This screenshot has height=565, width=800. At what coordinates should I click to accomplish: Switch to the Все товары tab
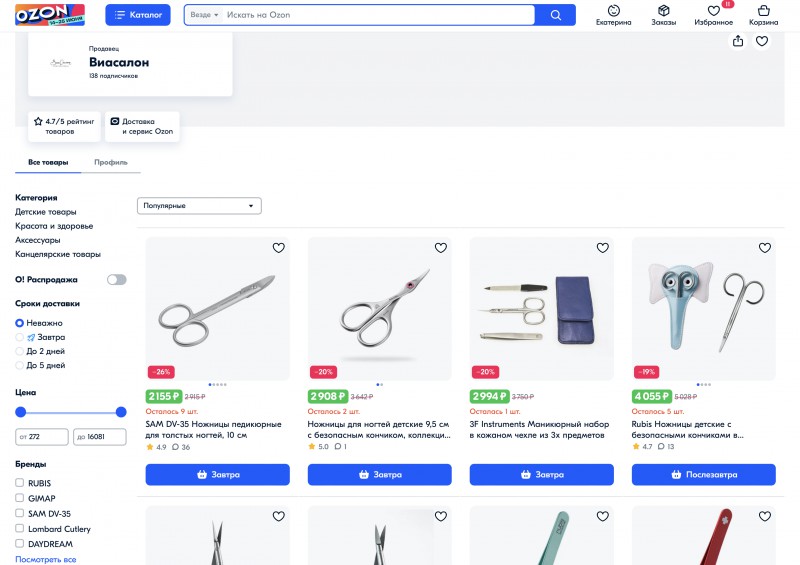(48, 162)
